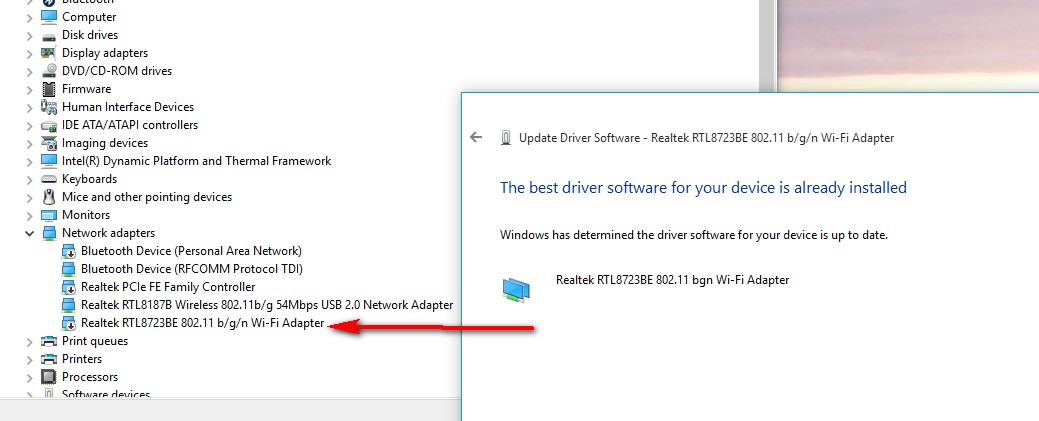
Task: Expand the DVD/CD-ROM drives node
Action: coord(30,71)
